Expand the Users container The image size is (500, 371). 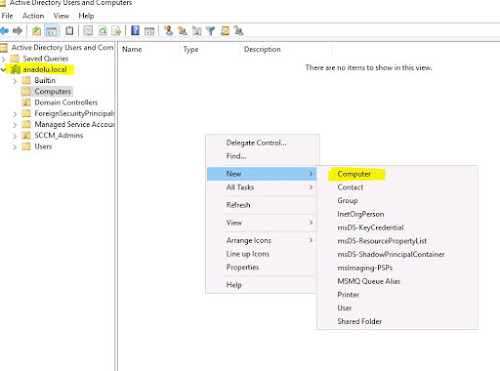[15, 147]
